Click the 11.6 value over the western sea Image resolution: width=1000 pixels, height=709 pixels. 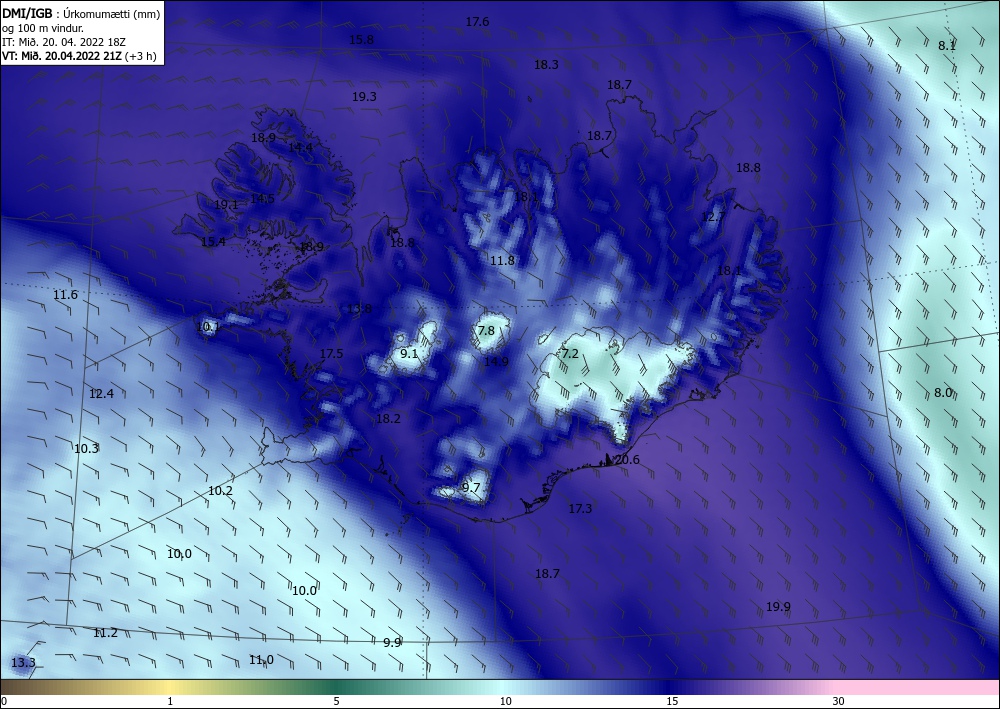(x=65, y=295)
